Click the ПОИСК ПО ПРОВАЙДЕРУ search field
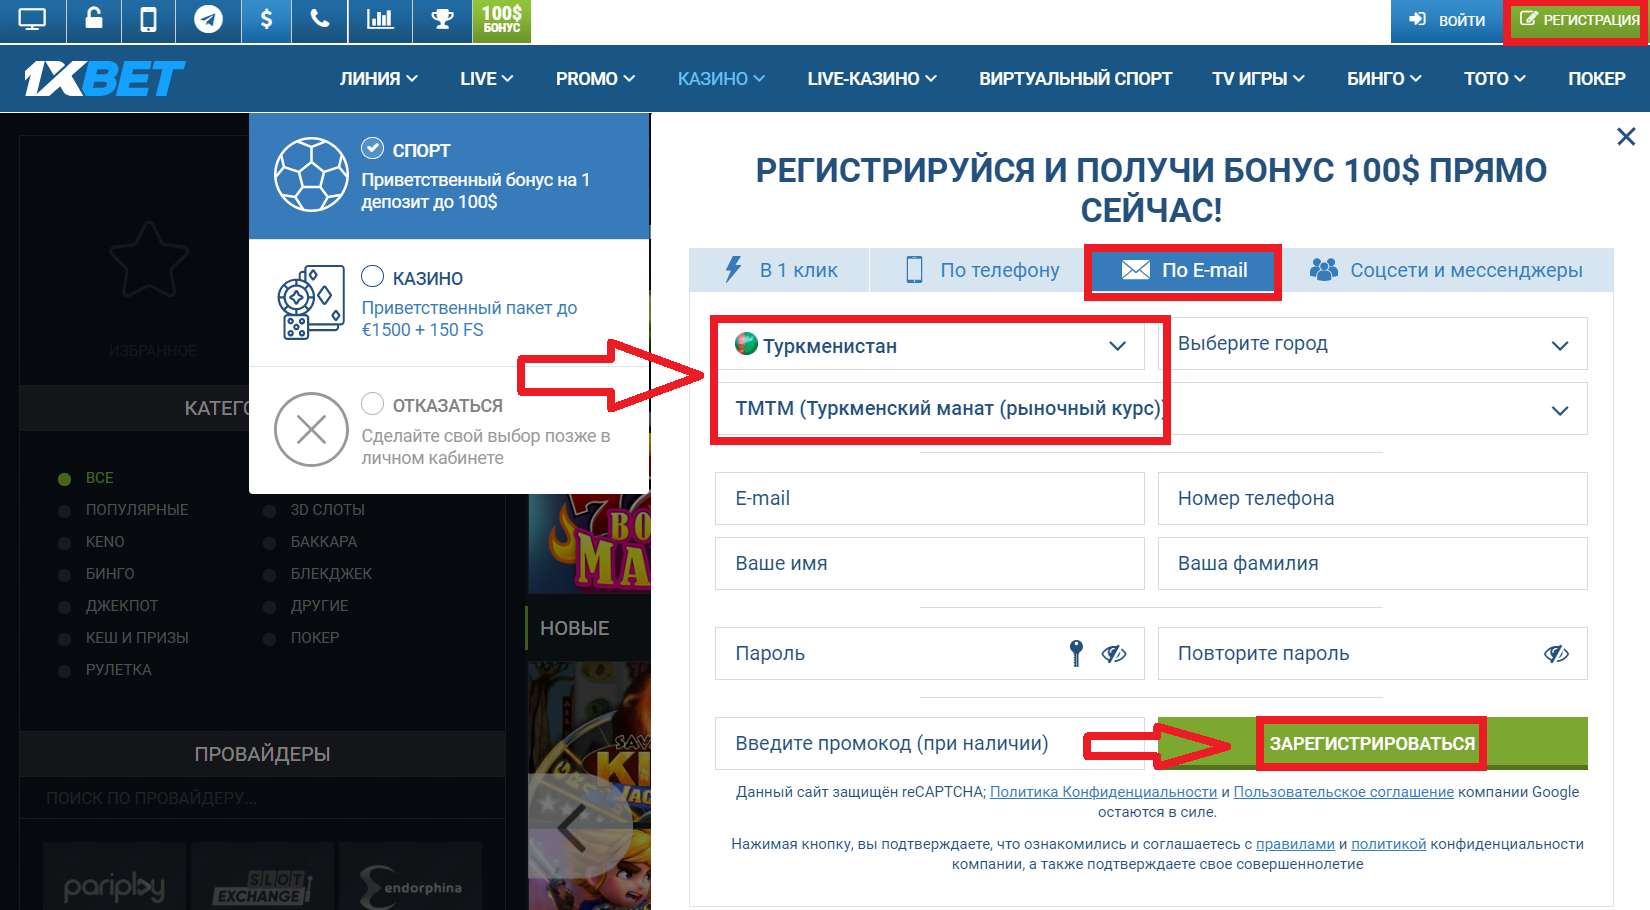 [262, 798]
